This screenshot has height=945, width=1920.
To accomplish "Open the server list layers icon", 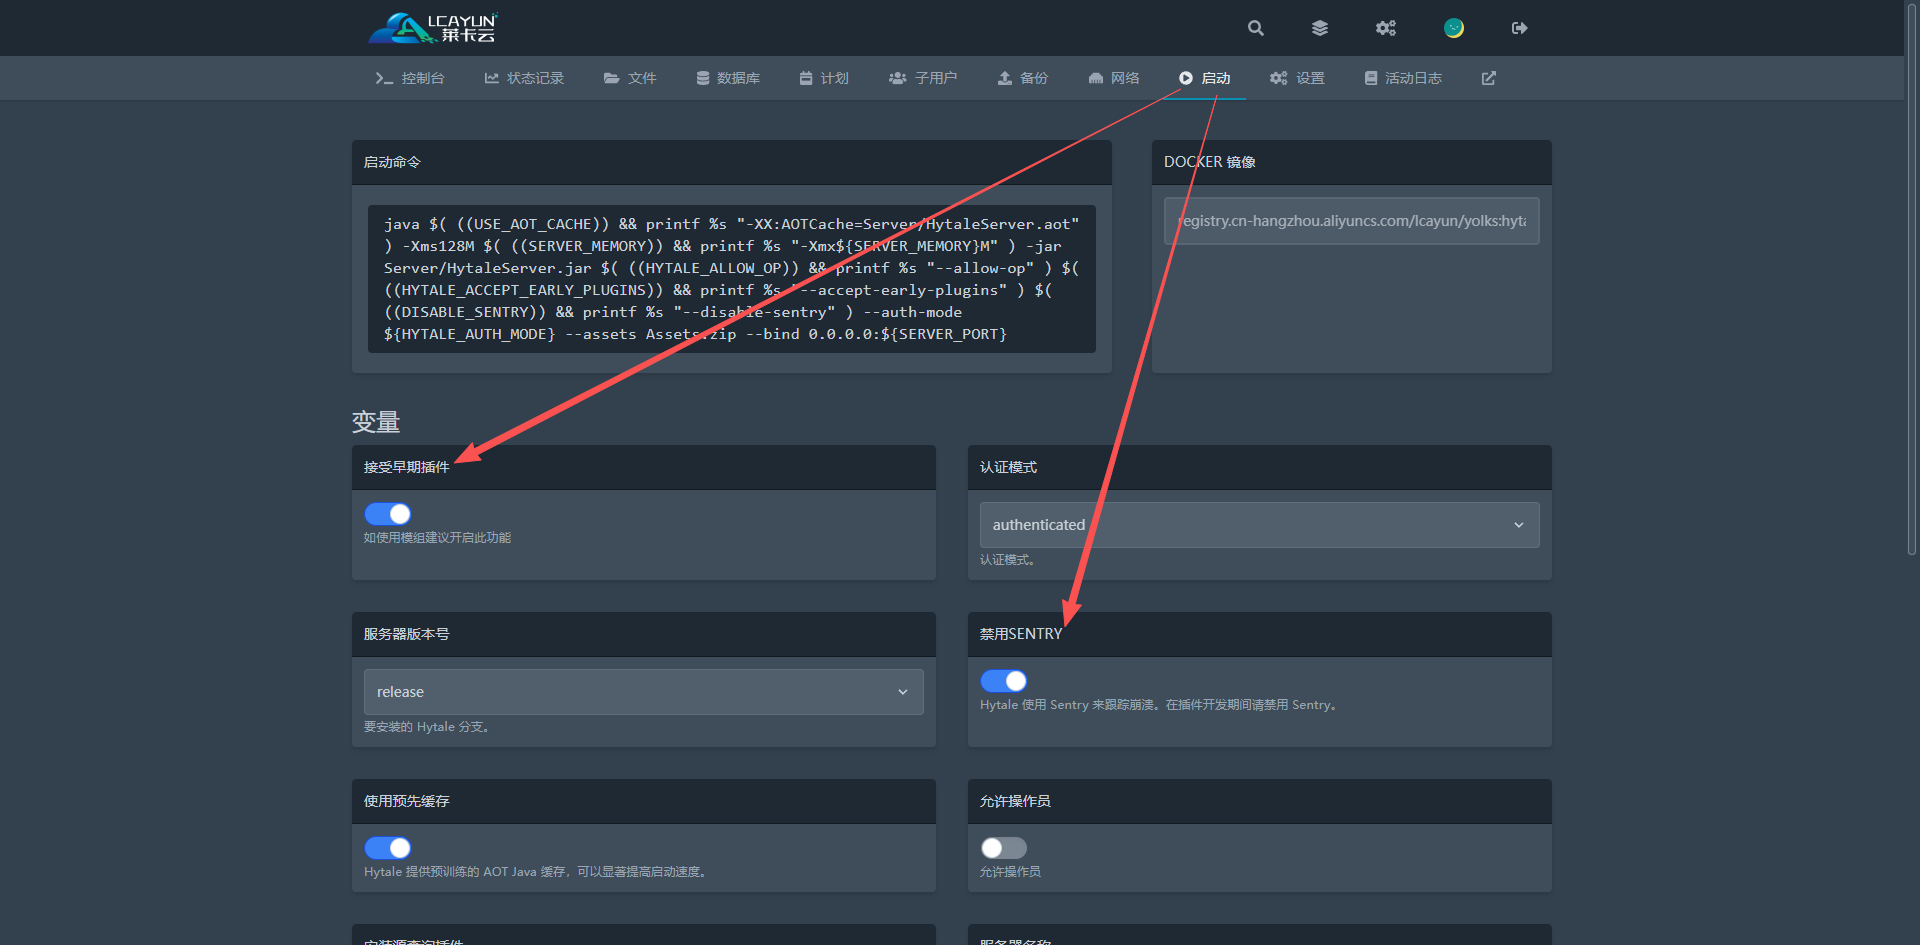I will pyautogui.click(x=1320, y=28).
